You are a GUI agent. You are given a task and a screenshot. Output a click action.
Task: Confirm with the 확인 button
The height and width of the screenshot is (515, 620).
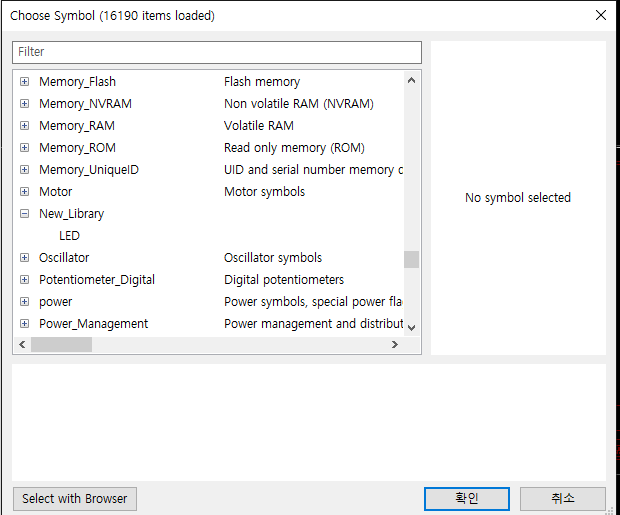click(467, 499)
